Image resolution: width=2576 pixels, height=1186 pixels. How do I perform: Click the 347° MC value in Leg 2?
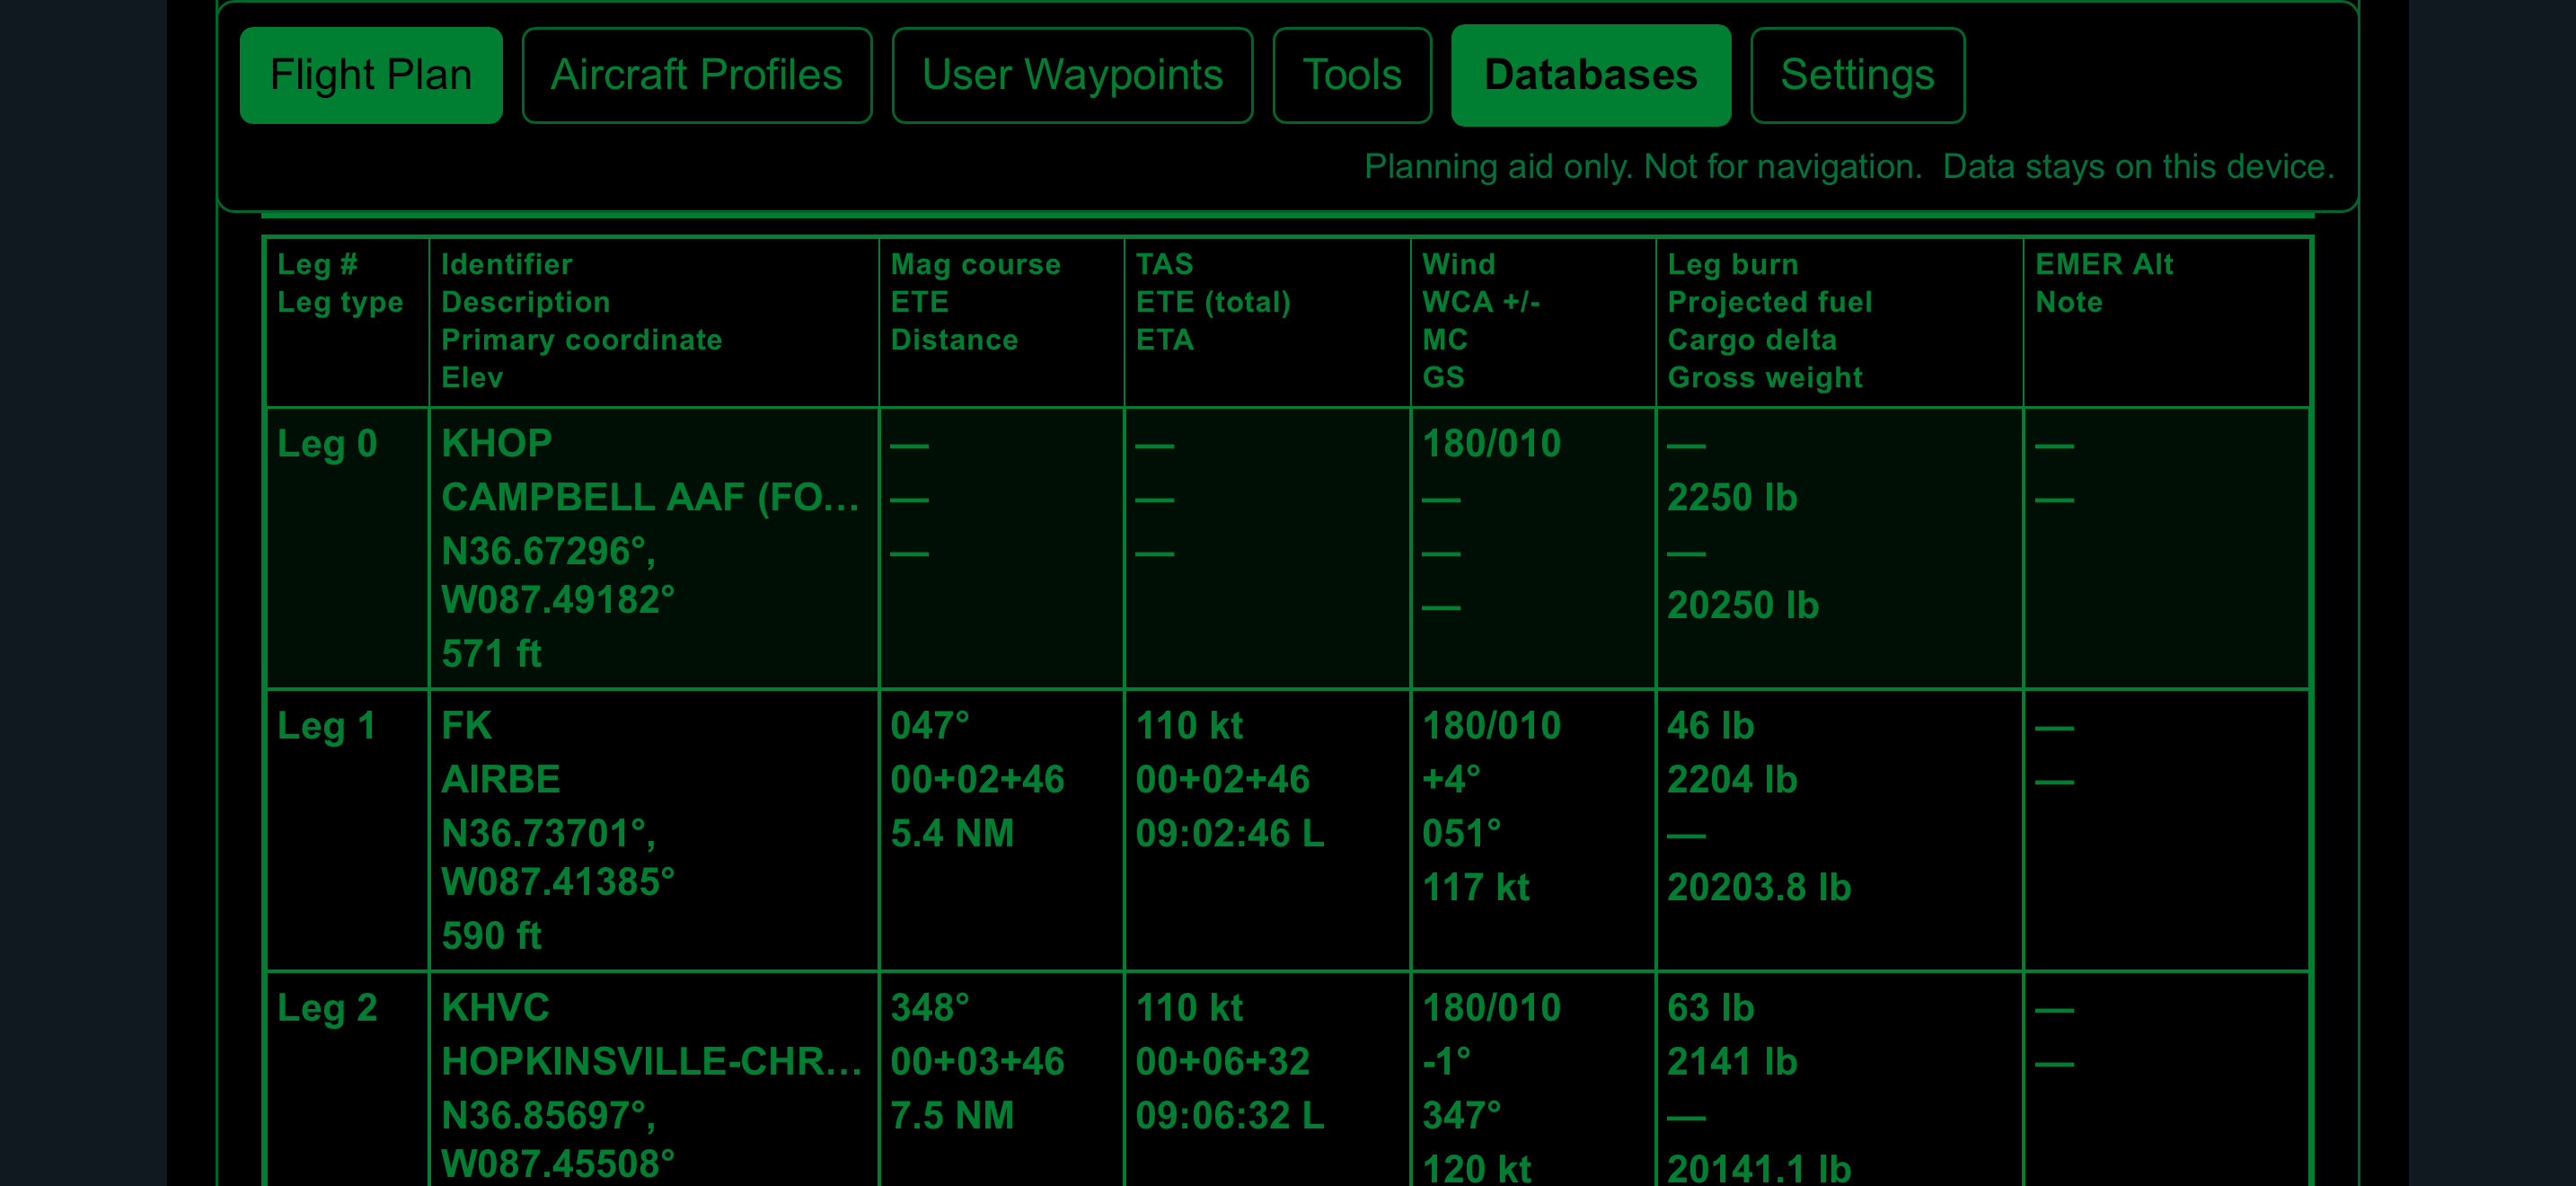(x=1462, y=1115)
